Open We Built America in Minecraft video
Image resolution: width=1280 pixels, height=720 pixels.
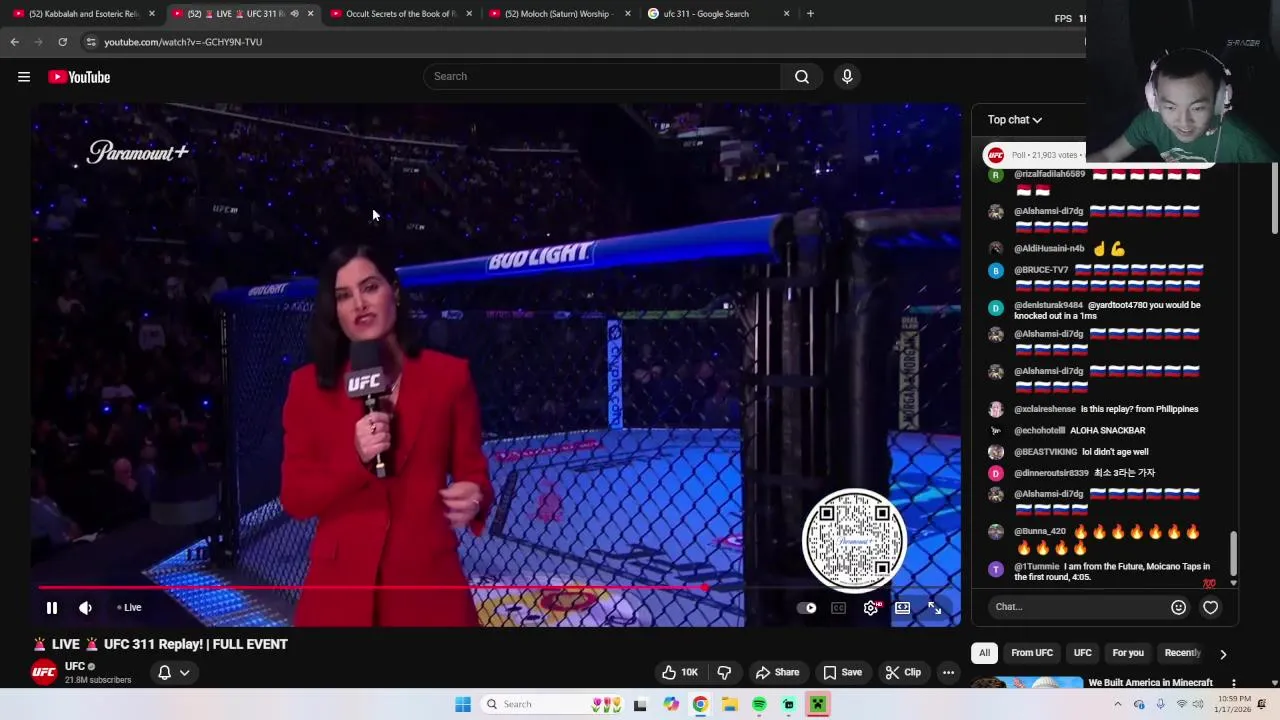(x=1150, y=683)
